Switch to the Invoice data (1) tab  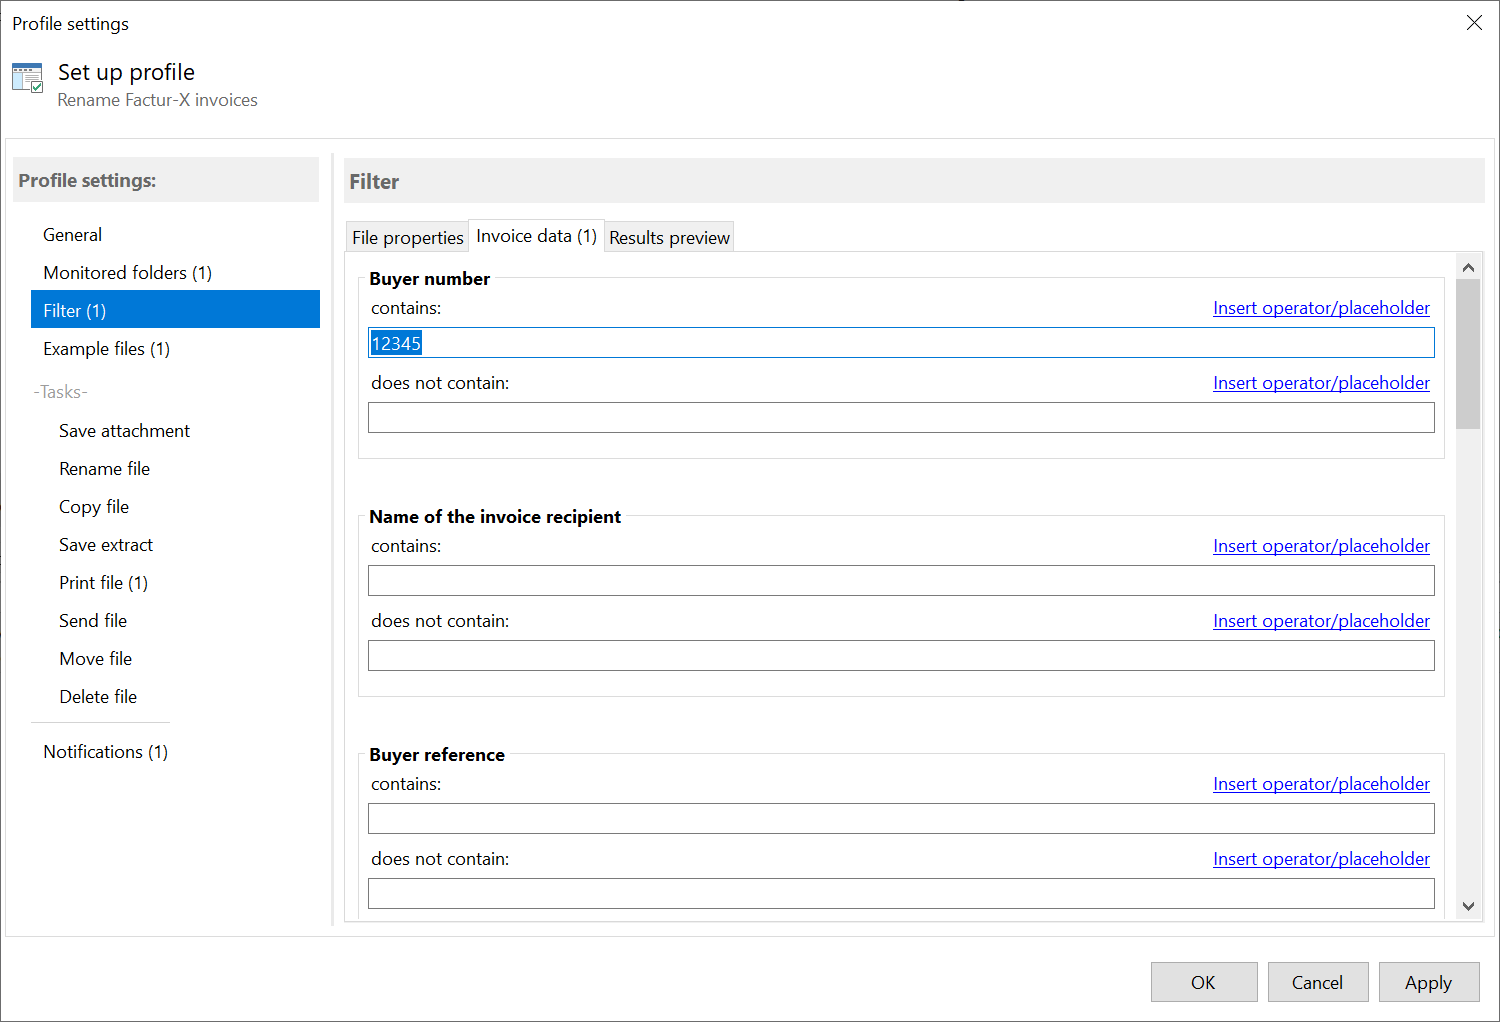click(536, 236)
